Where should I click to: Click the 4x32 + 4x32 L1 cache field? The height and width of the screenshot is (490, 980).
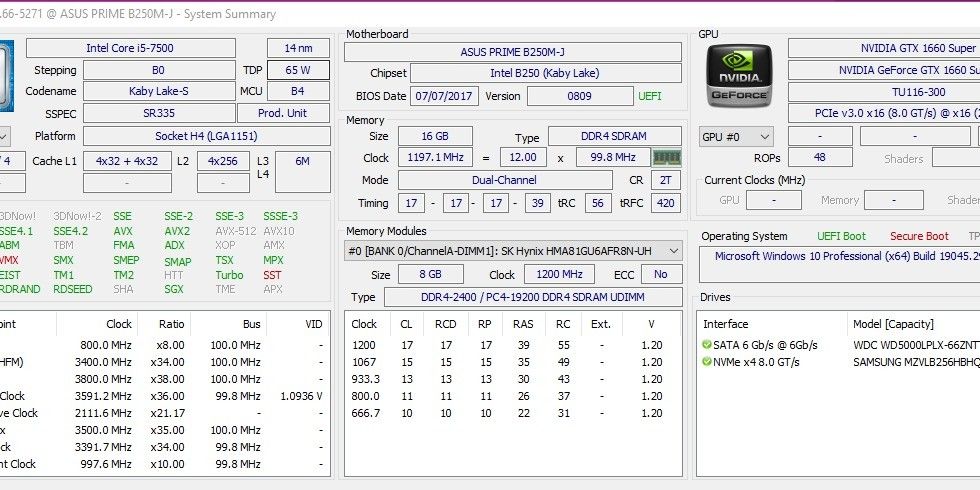(x=127, y=161)
